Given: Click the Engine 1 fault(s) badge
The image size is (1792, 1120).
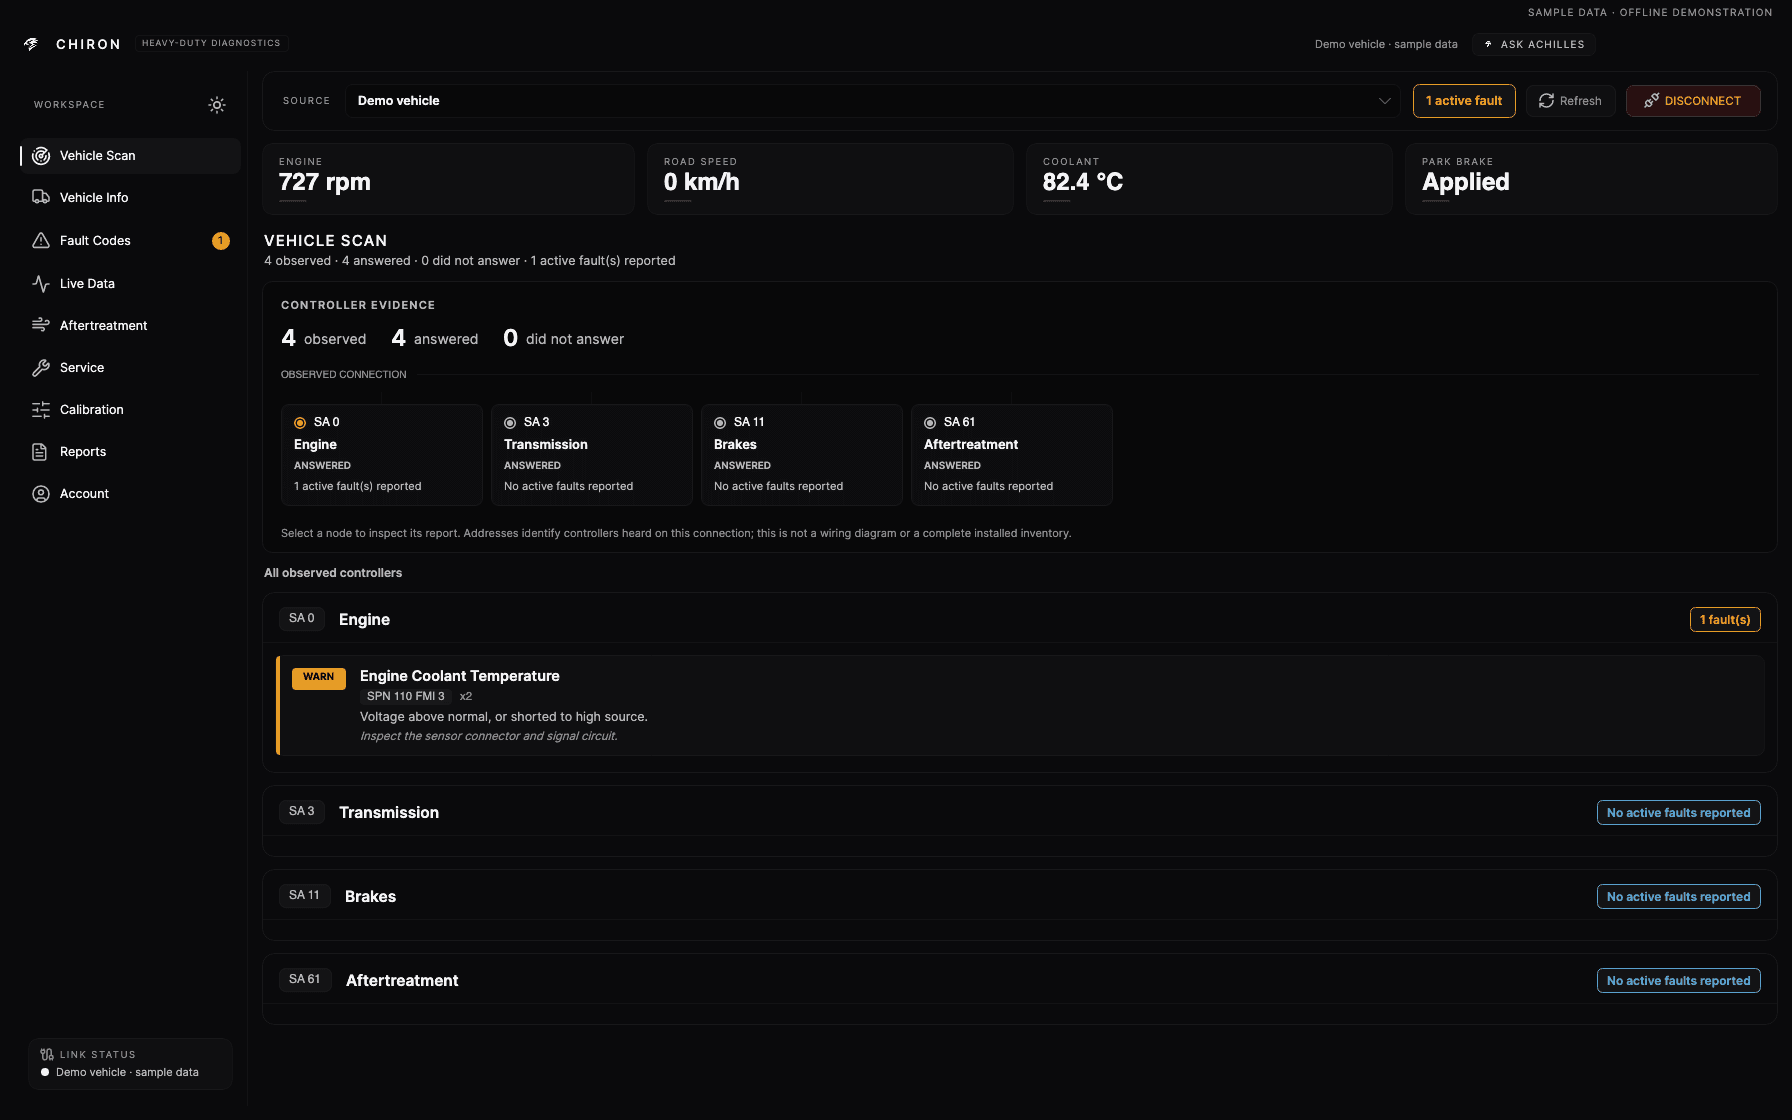Looking at the screenshot, I should [x=1725, y=620].
